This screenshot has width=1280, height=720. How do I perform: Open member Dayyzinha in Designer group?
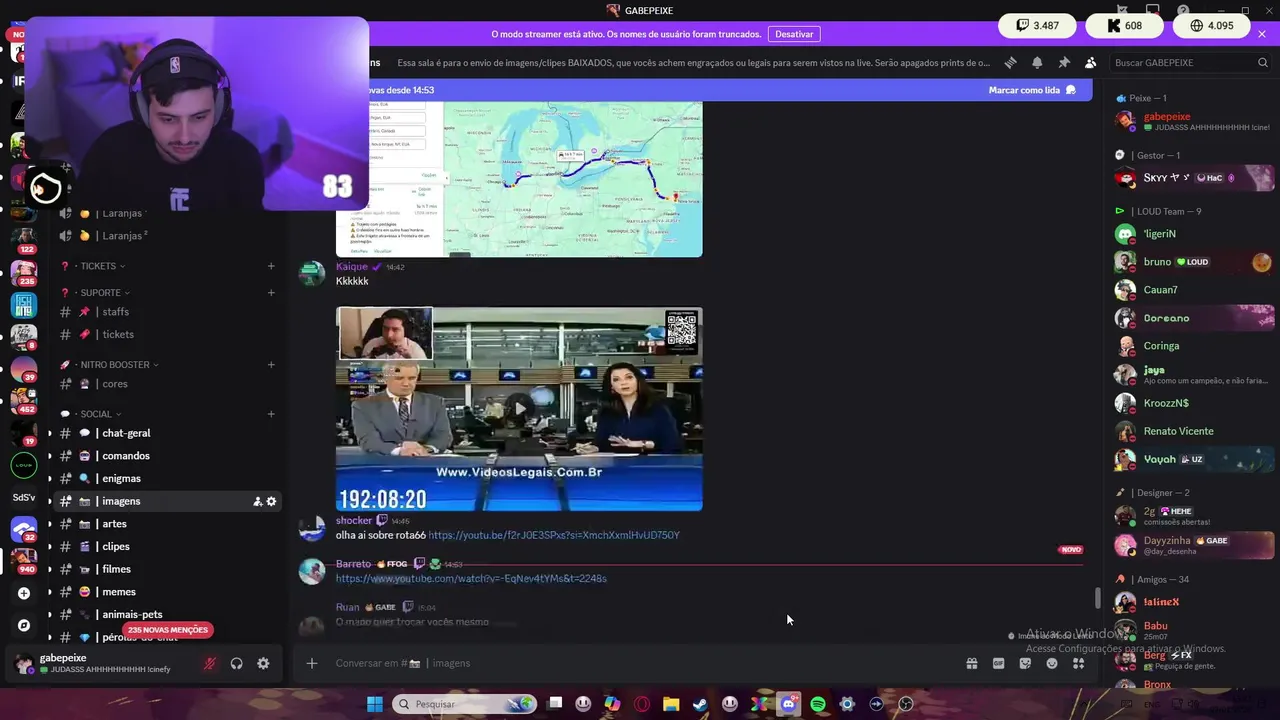pos(1194,545)
